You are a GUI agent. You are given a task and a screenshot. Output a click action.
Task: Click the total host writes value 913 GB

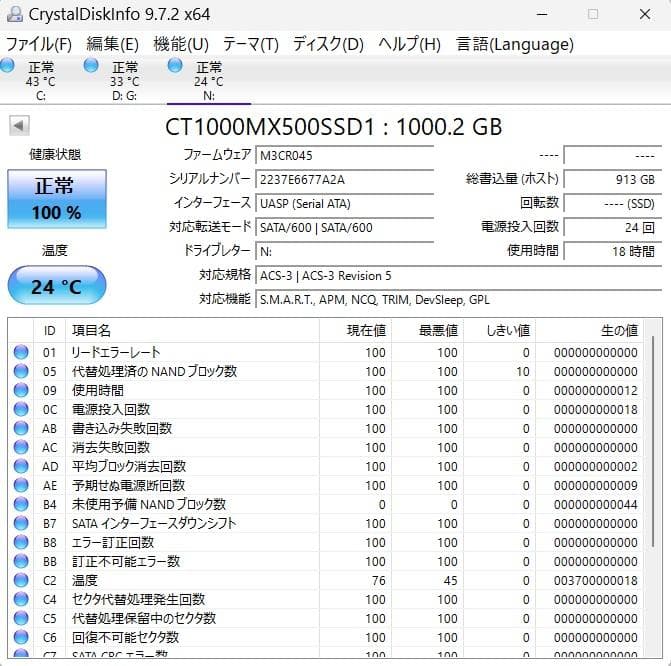pos(613,179)
